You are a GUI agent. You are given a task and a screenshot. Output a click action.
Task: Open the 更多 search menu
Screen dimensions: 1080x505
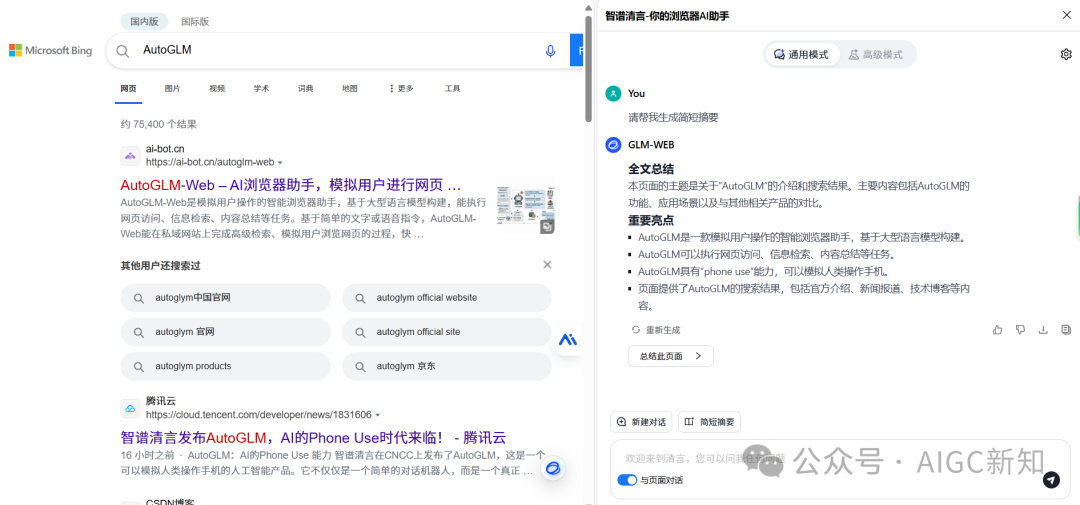pyautogui.click(x=401, y=89)
